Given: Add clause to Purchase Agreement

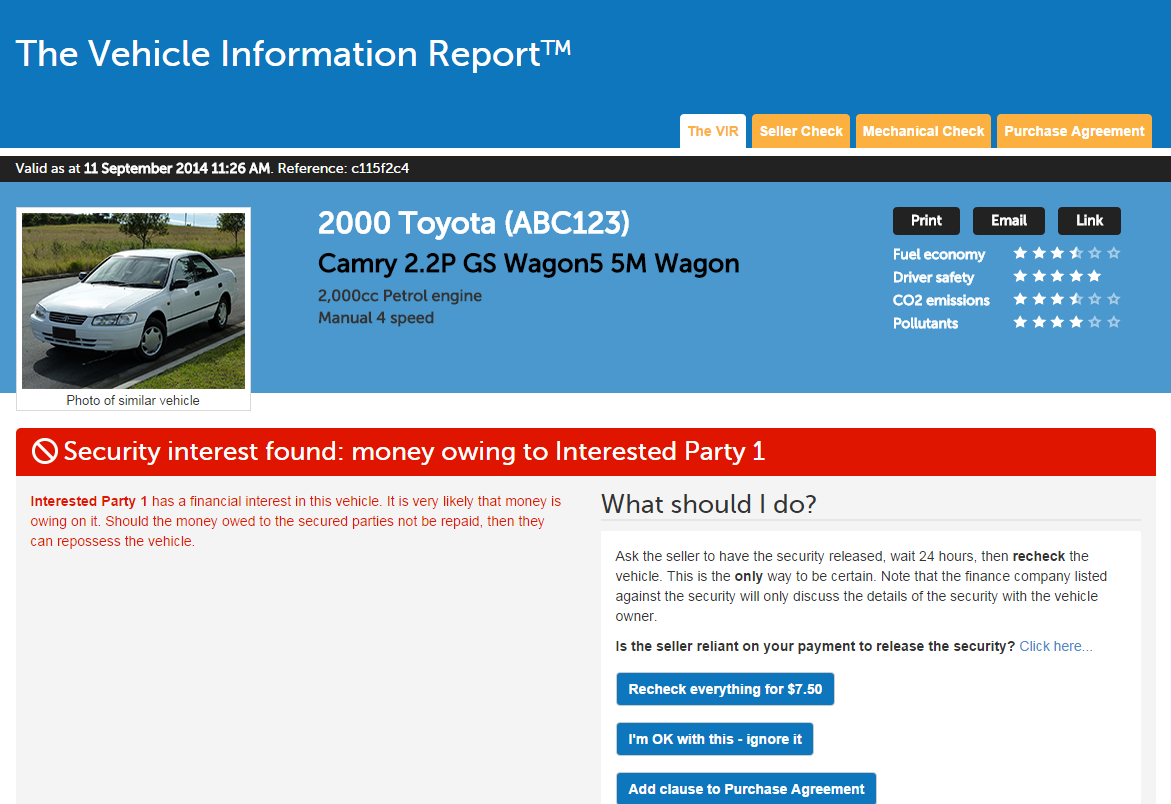Looking at the screenshot, I should coord(746,788).
